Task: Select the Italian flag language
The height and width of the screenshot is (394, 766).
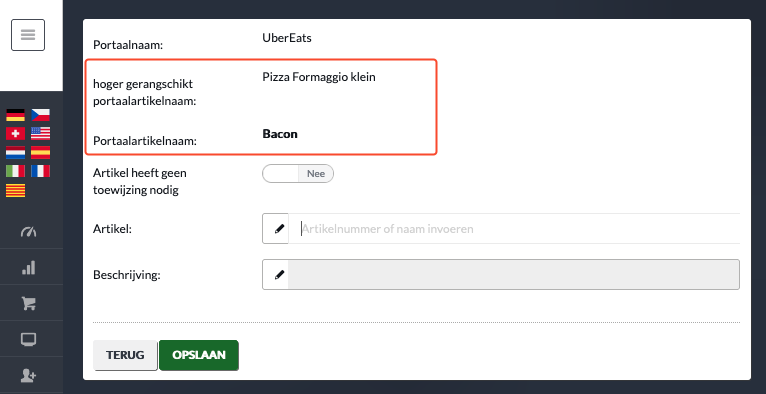Action: (x=15, y=171)
